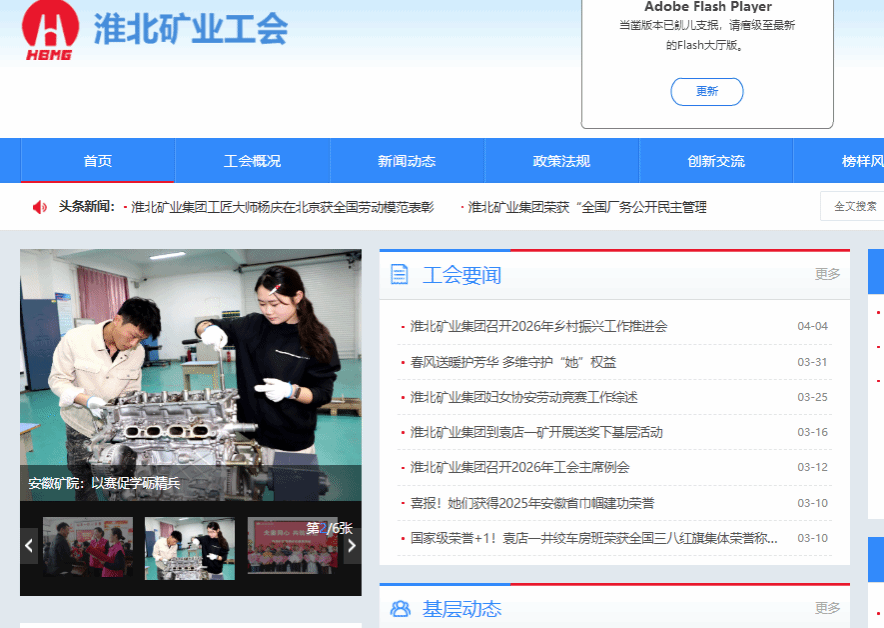Open the 新闻动态 navigation menu
The width and height of the screenshot is (884, 628).
click(407, 161)
